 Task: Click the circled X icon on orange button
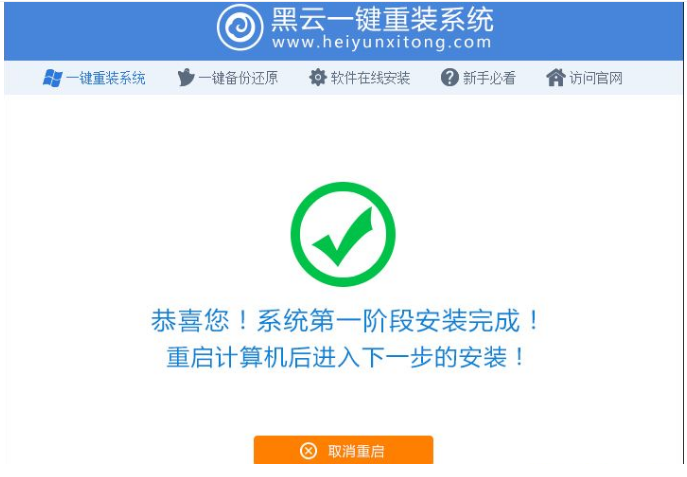point(308,451)
